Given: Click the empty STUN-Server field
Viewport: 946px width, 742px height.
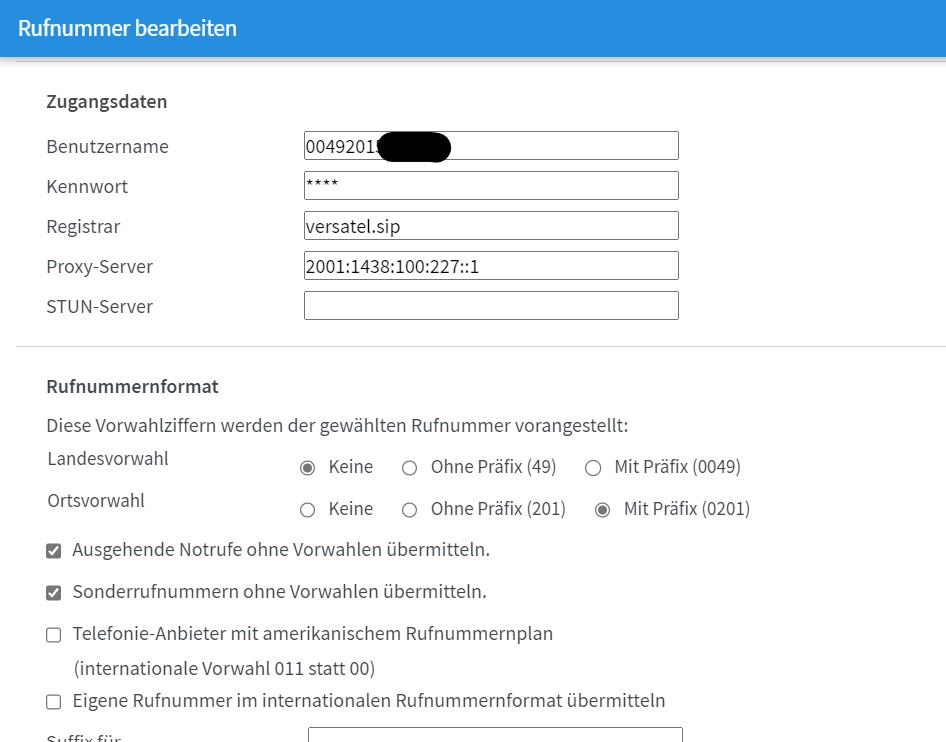Looking at the screenshot, I should click(490, 304).
